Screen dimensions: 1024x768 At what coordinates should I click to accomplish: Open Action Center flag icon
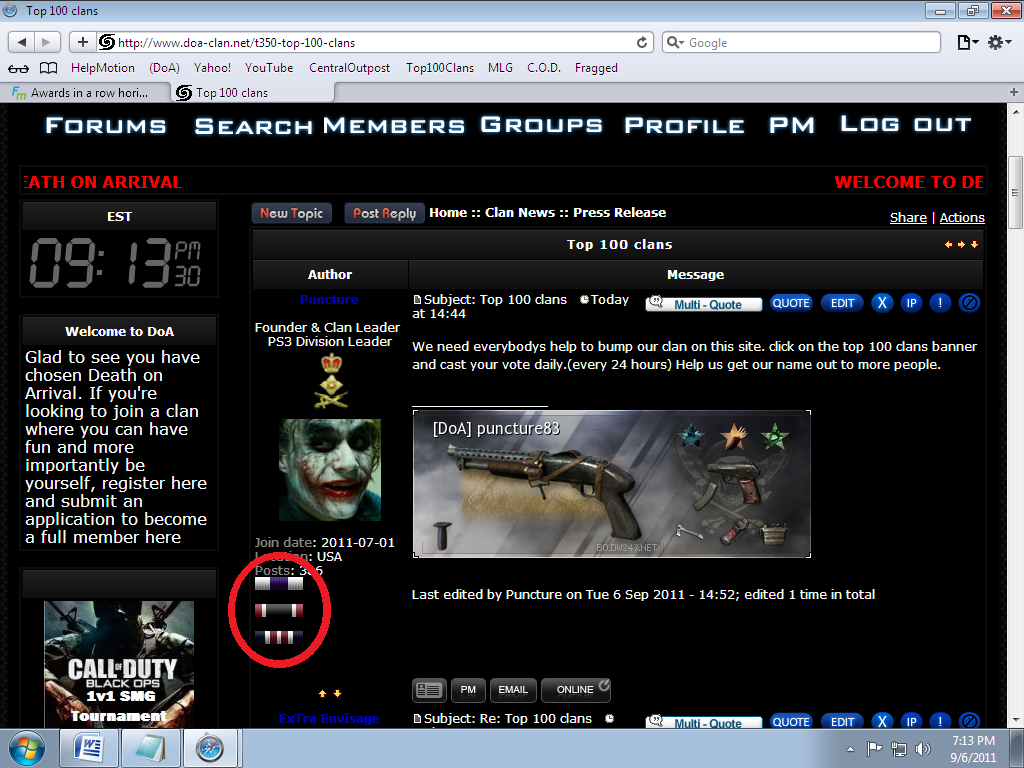click(874, 749)
